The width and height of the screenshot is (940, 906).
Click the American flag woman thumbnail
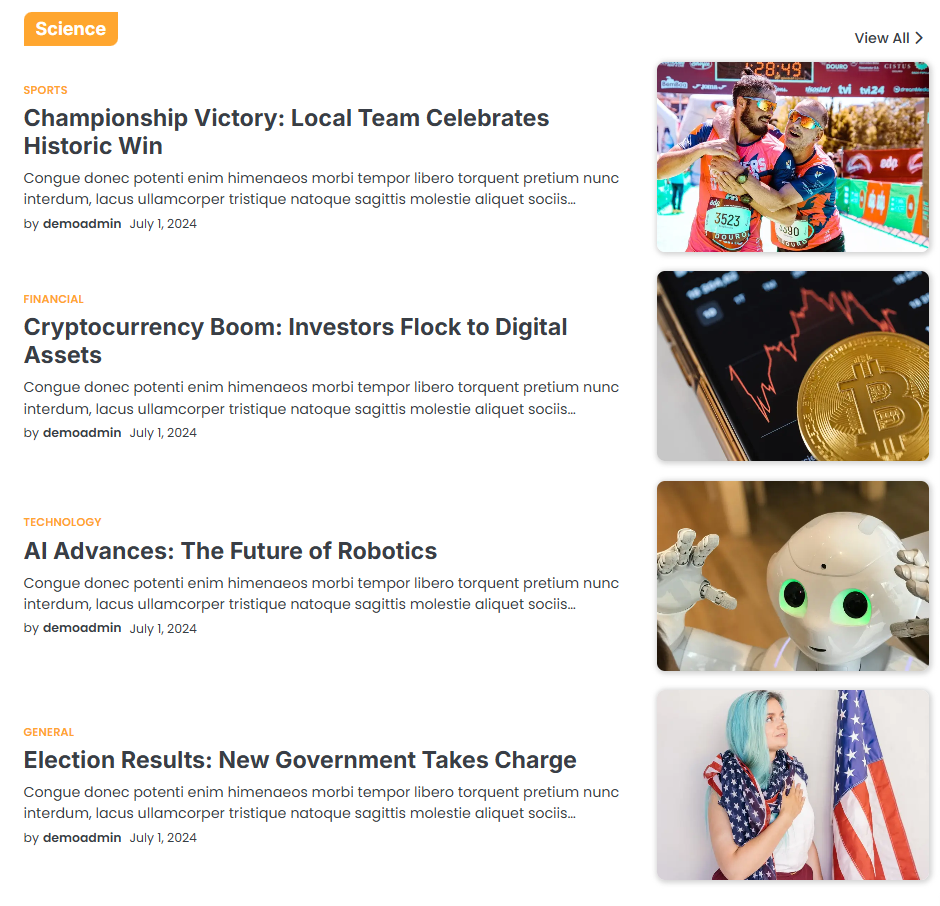[793, 785]
